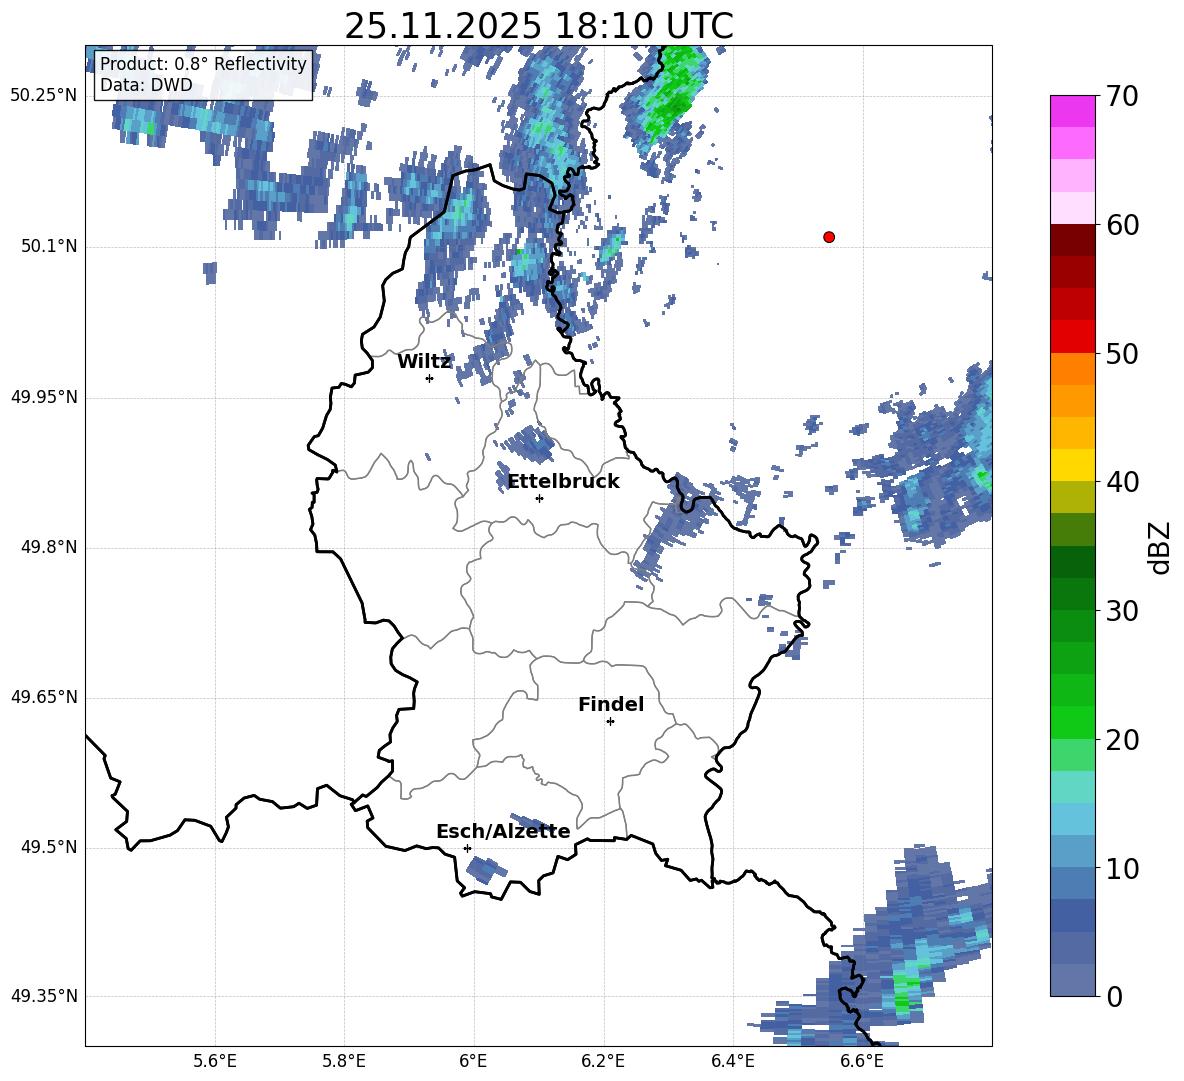Screen dimensions: 1184x1081
Task: Click the colorbar tick label 50
Action: click(1122, 354)
